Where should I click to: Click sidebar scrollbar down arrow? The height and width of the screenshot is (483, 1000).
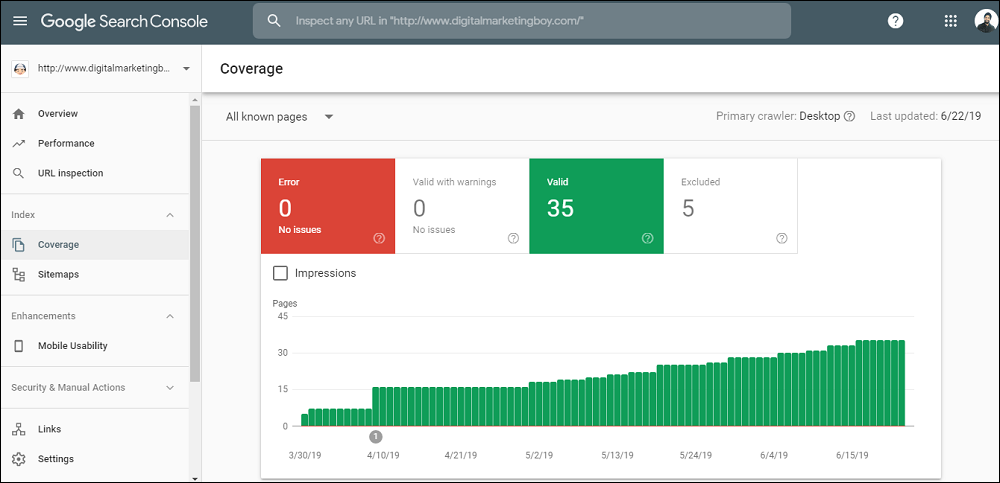tap(195, 478)
